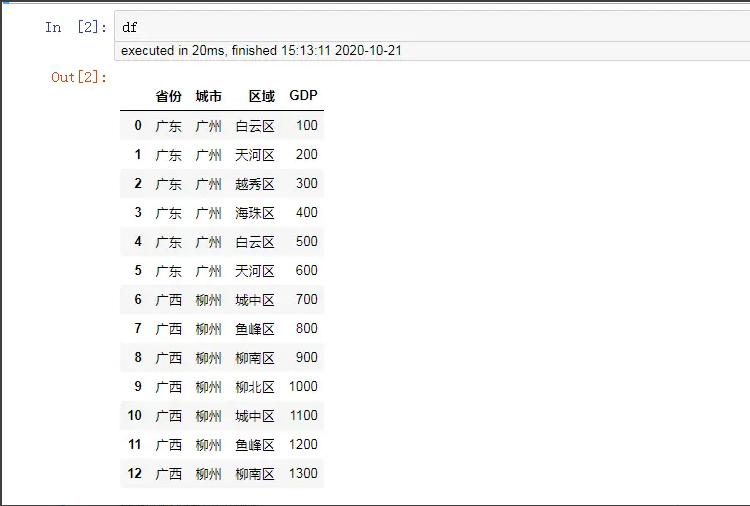Click the 省份 column header
Image resolution: width=750 pixels, height=506 pixels.
168,96
